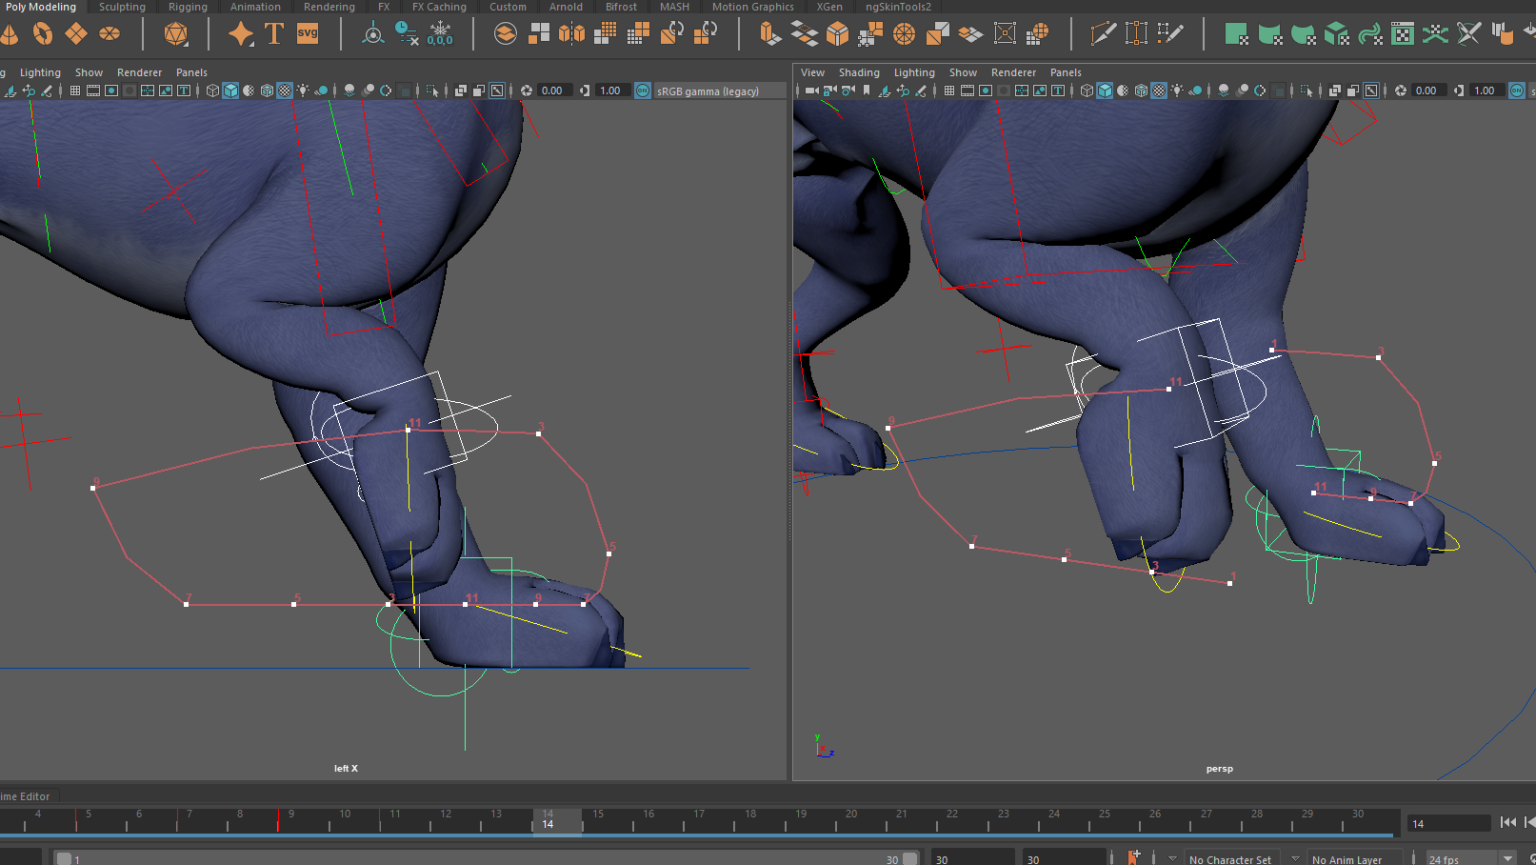
Task: Select the Multi-Cut tool from the shelf
Action: (x=1102, y=33)
